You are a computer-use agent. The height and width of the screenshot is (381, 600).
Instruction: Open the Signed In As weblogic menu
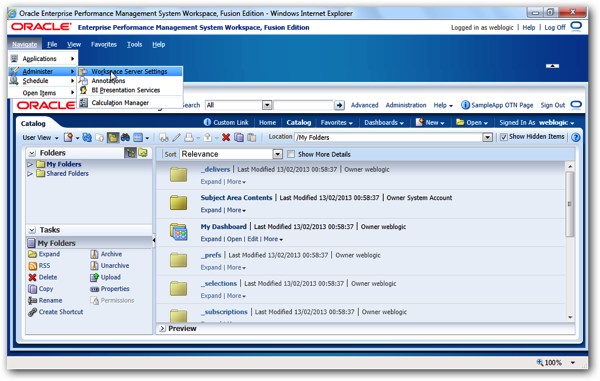point(536,122)
